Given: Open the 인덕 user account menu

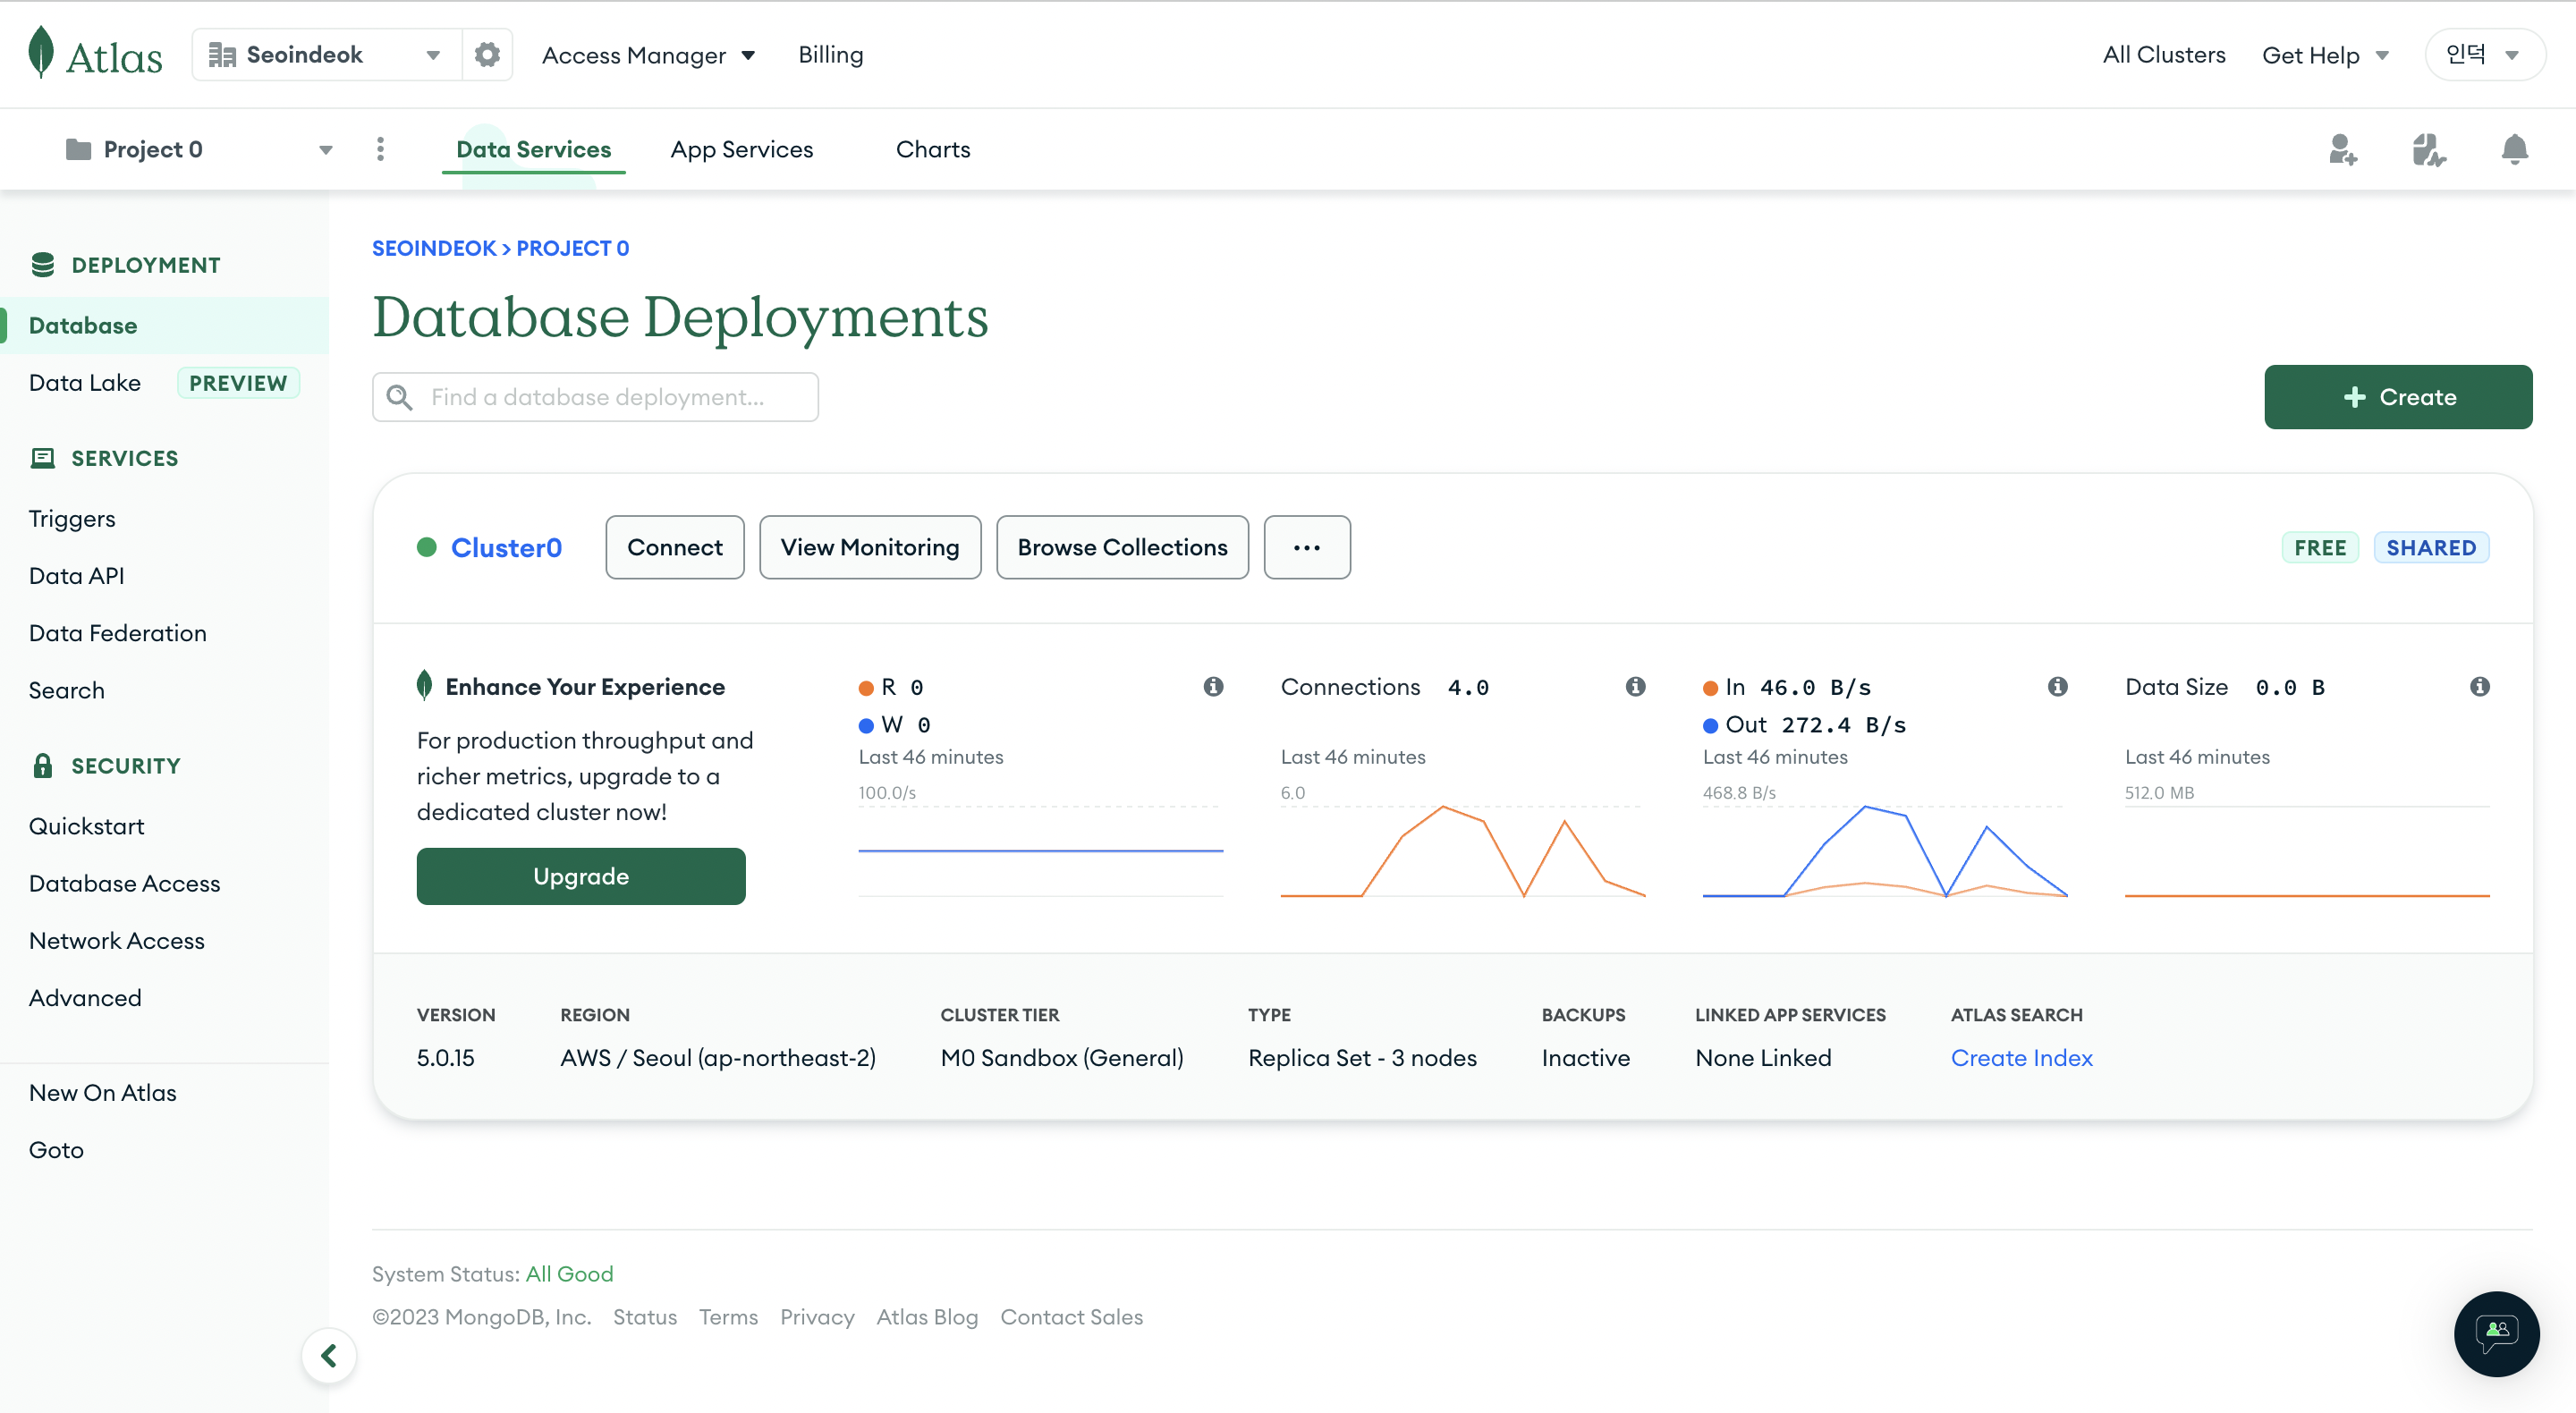Looking at the screenshot, I should point(2484,55).
